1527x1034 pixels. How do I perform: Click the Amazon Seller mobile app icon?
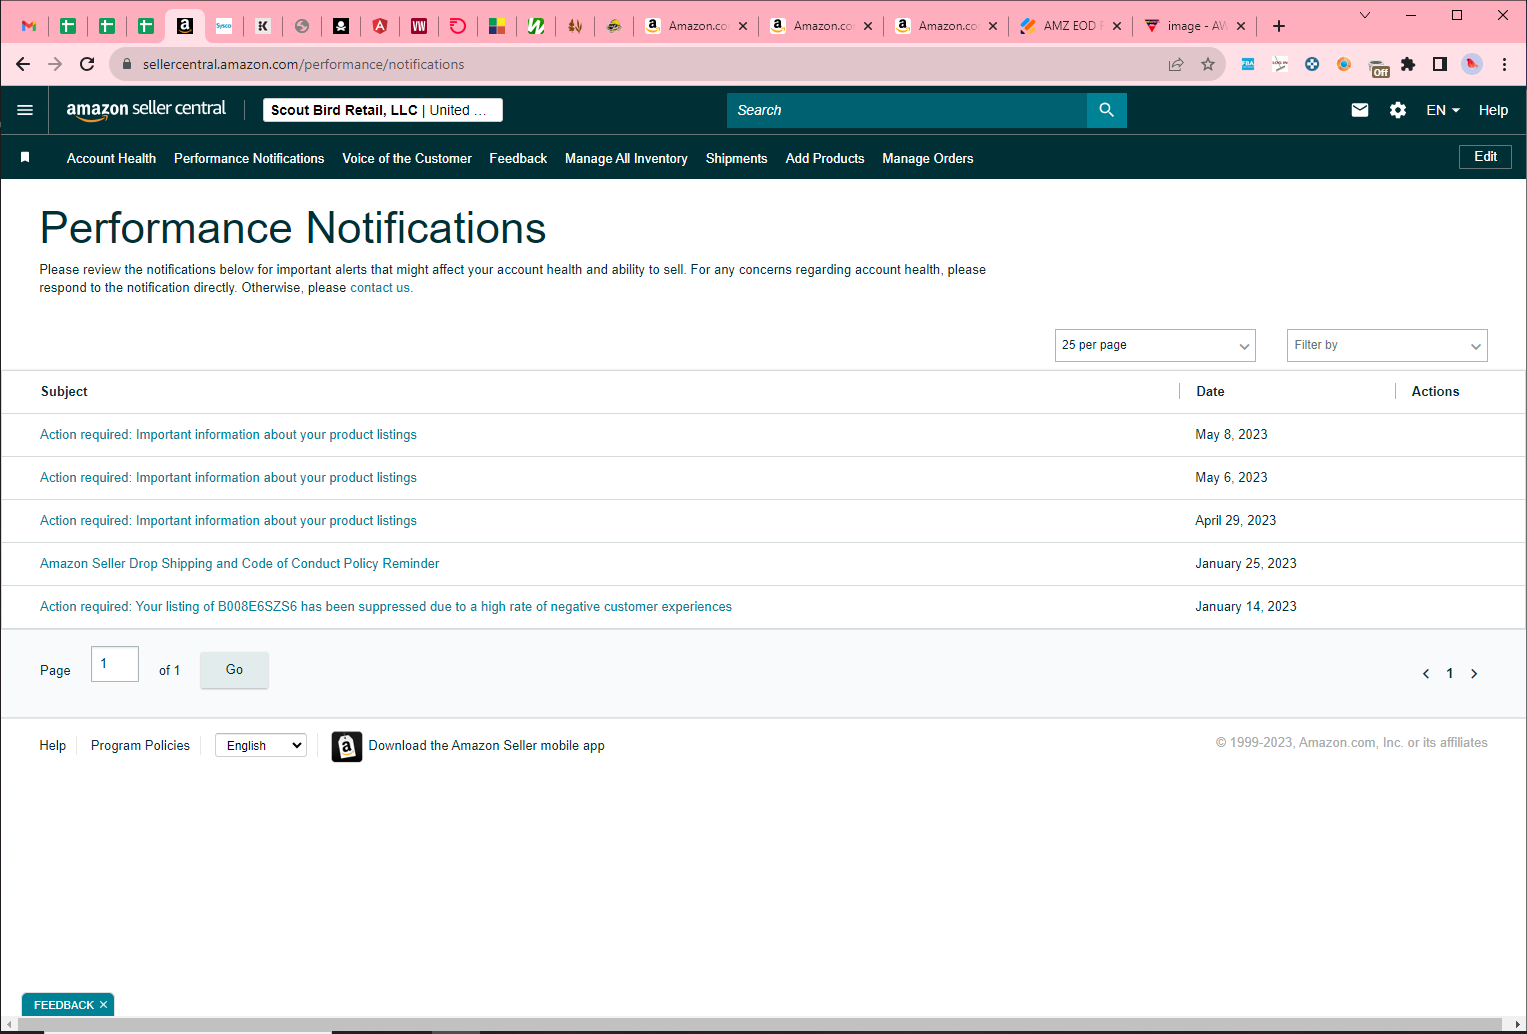pos(346,746)
